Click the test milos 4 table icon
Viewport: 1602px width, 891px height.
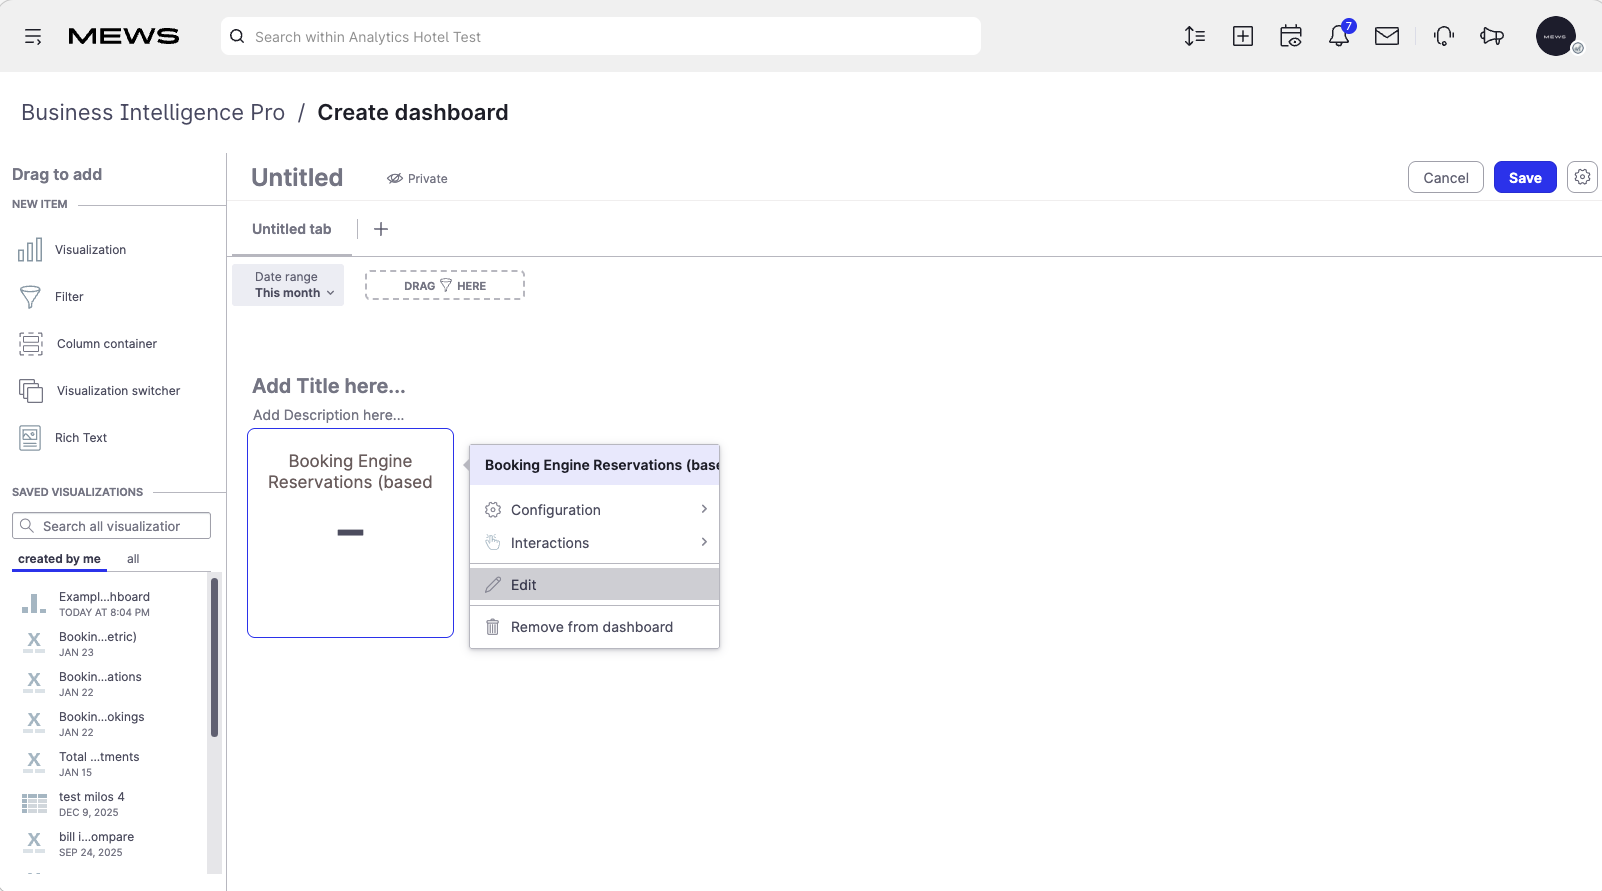pos(34,803)
